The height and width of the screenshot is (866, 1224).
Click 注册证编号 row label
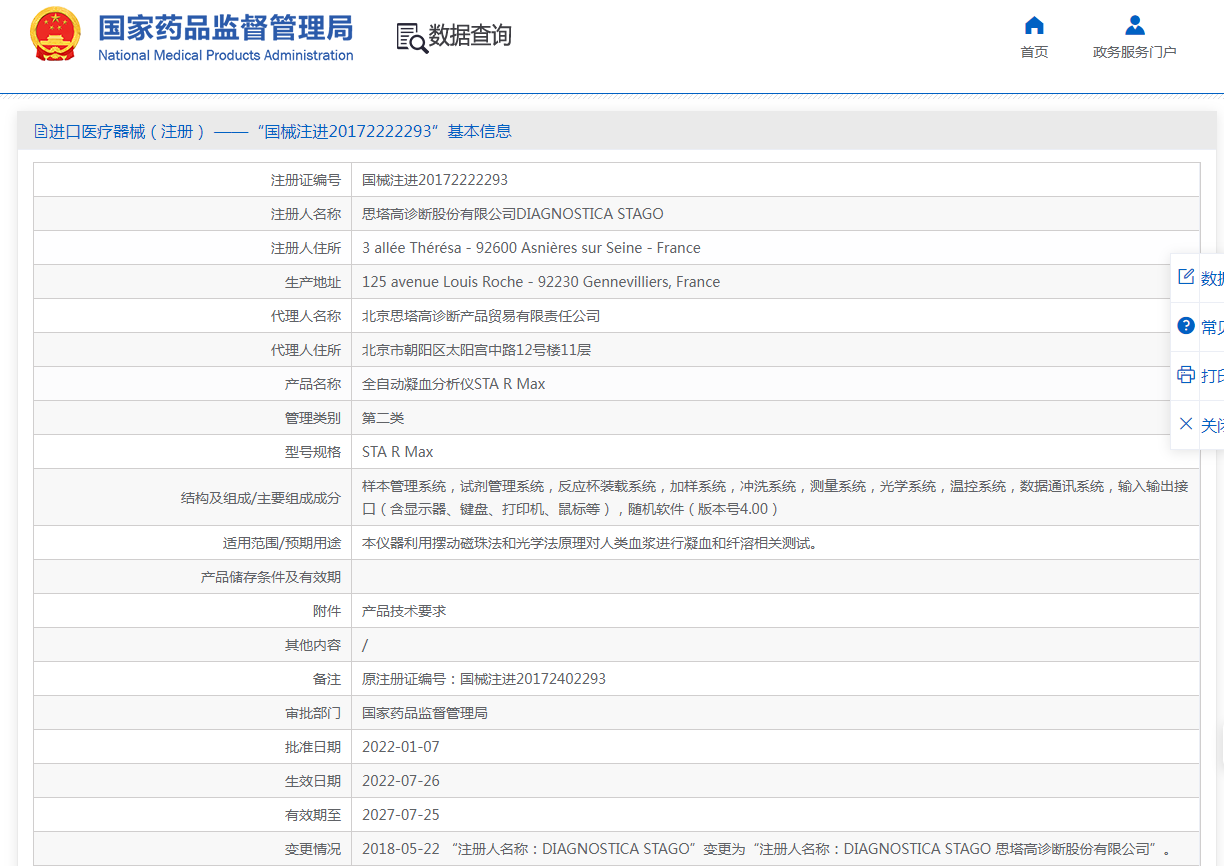[x=306, y=180]
